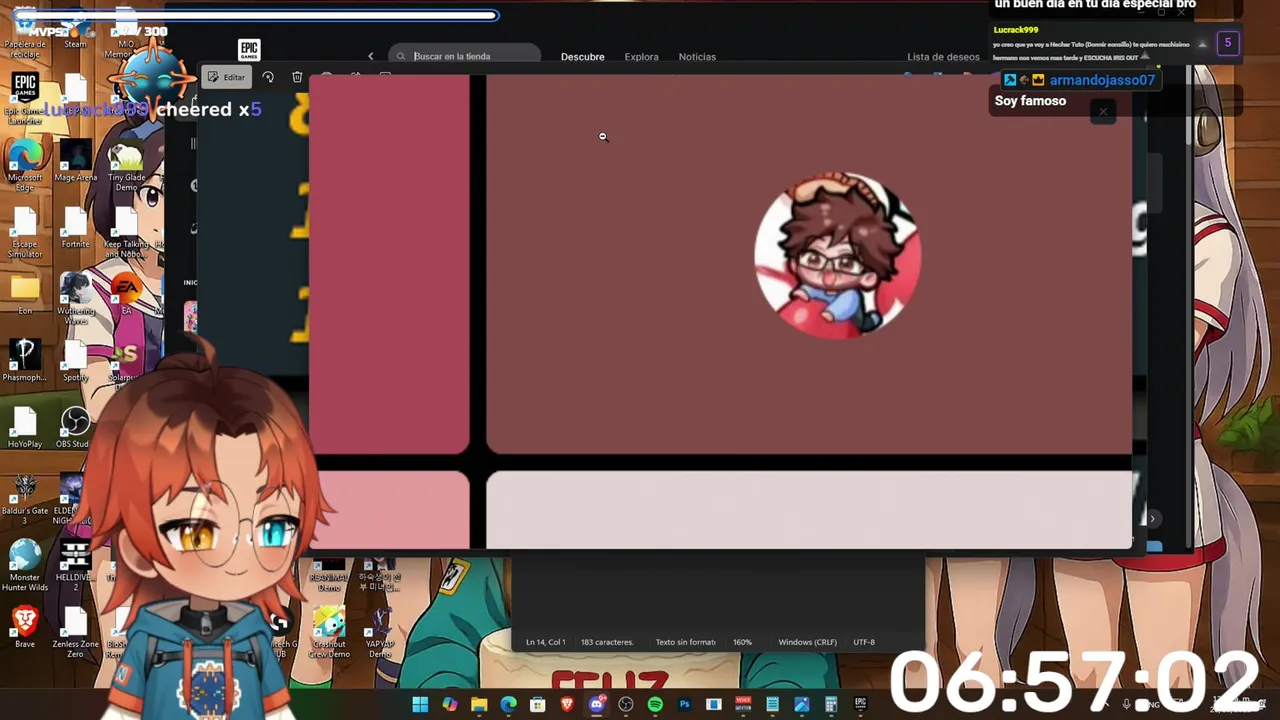1280x720 pixels.
Task: Click the purple 5 badge in chat
Action: pos(1228,43)
